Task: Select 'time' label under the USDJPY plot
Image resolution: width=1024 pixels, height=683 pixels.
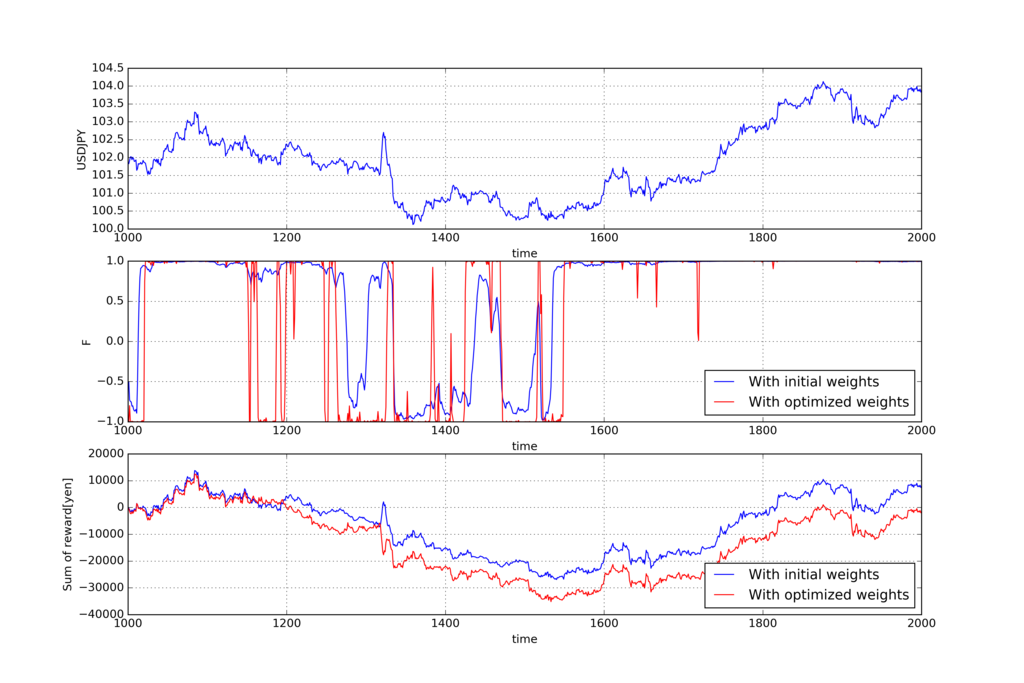Action: click(x=524, y=253)
